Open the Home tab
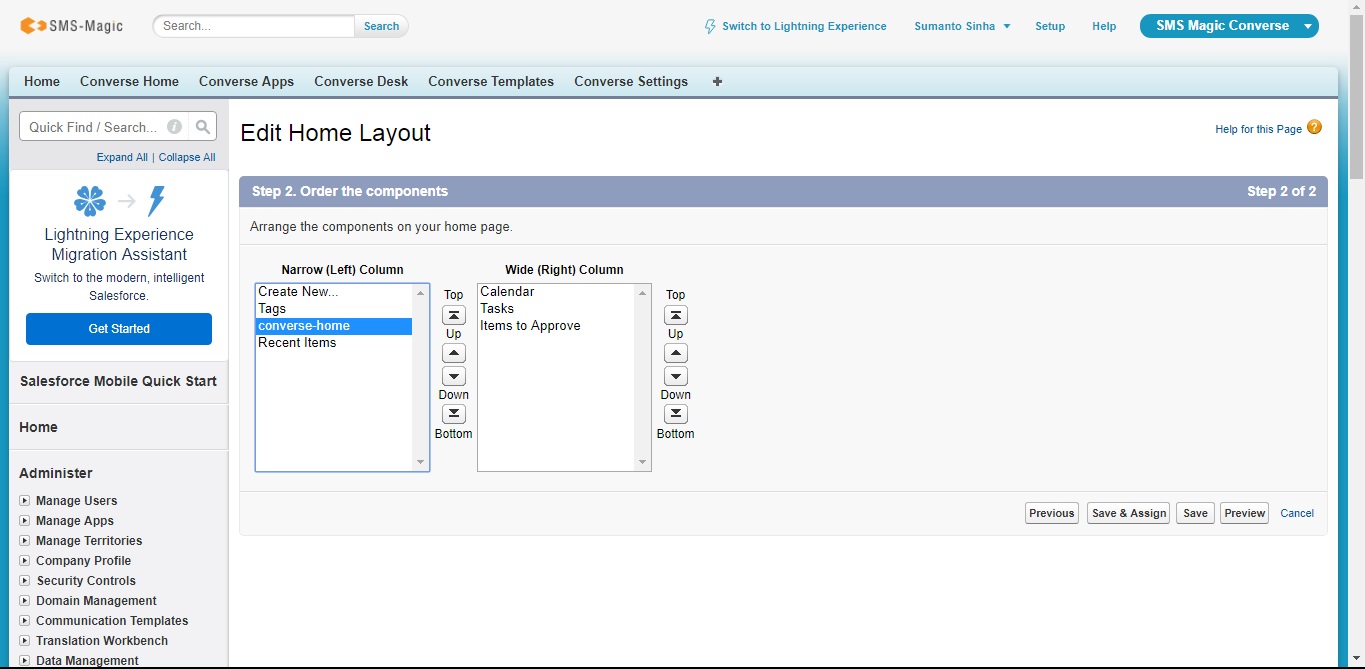The image size is (1365, 669). pos(42,82)
